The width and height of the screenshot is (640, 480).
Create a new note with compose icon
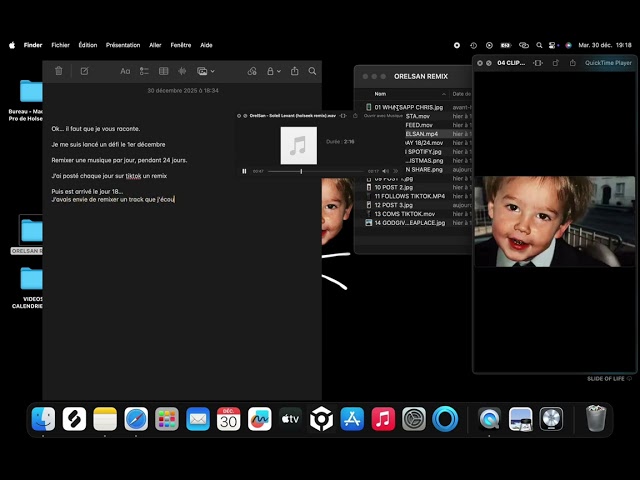click(84, 71)
